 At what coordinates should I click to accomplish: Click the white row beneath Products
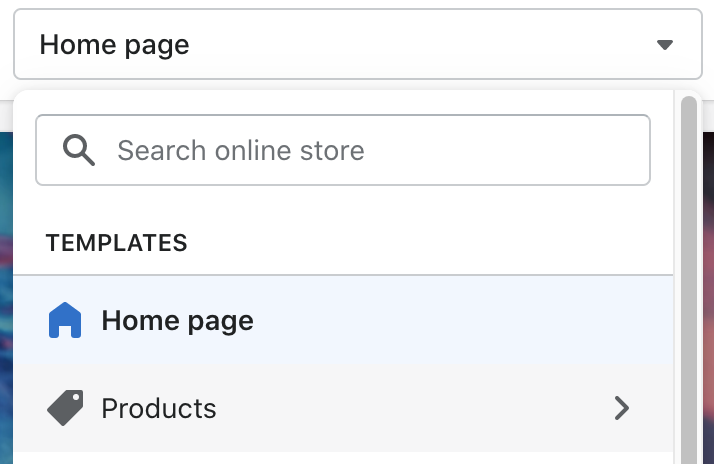point(343,458)
